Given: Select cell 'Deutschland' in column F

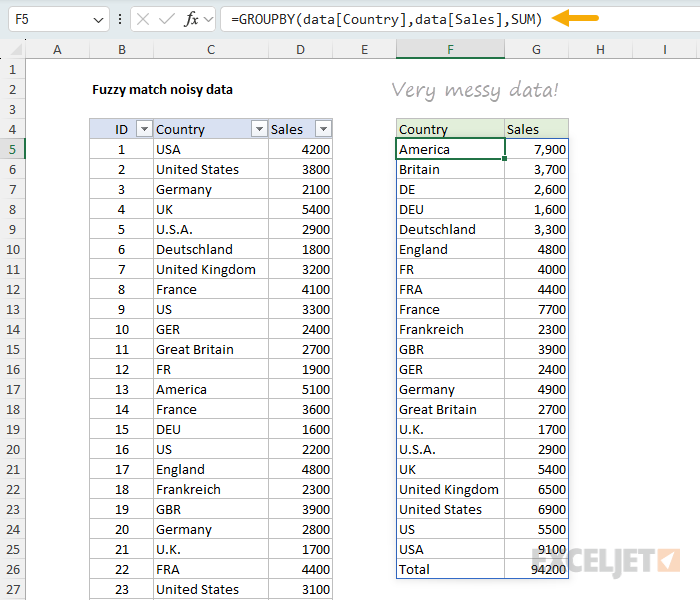Looking at the screenshot, I should pos(450,229).
